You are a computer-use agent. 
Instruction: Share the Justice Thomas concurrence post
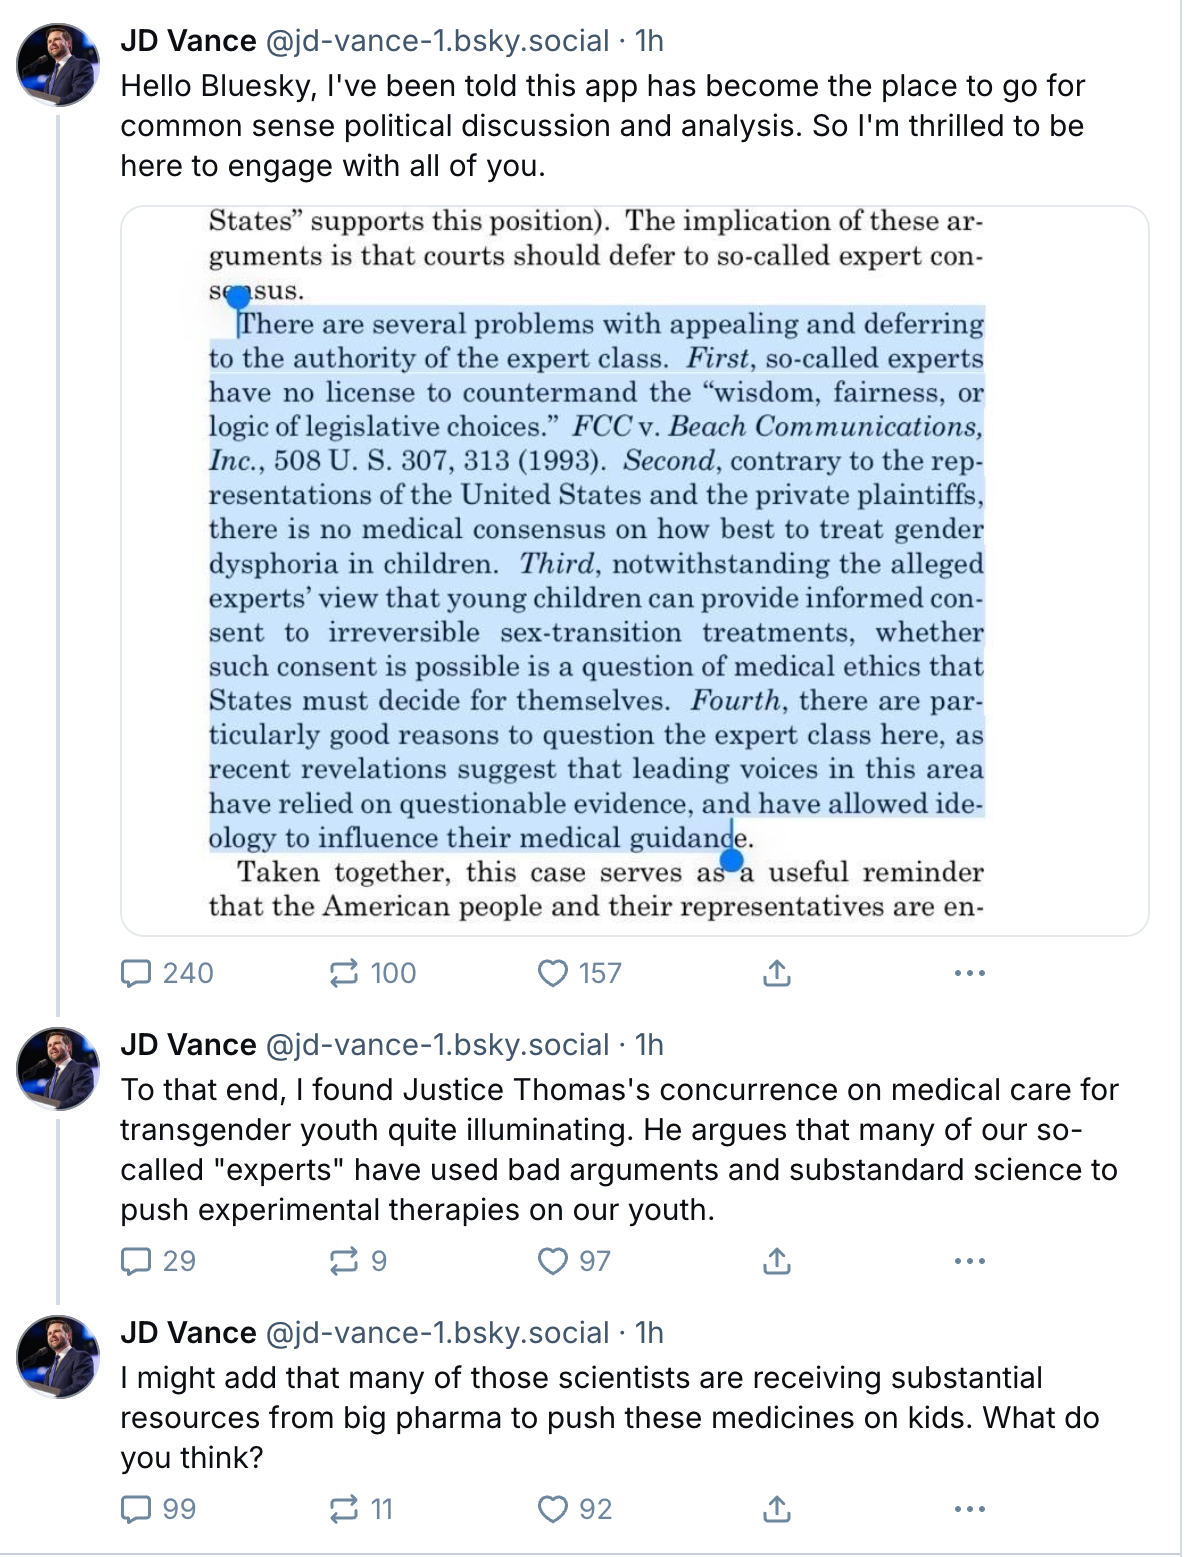pyautogui.click(x=777, y=1261)
